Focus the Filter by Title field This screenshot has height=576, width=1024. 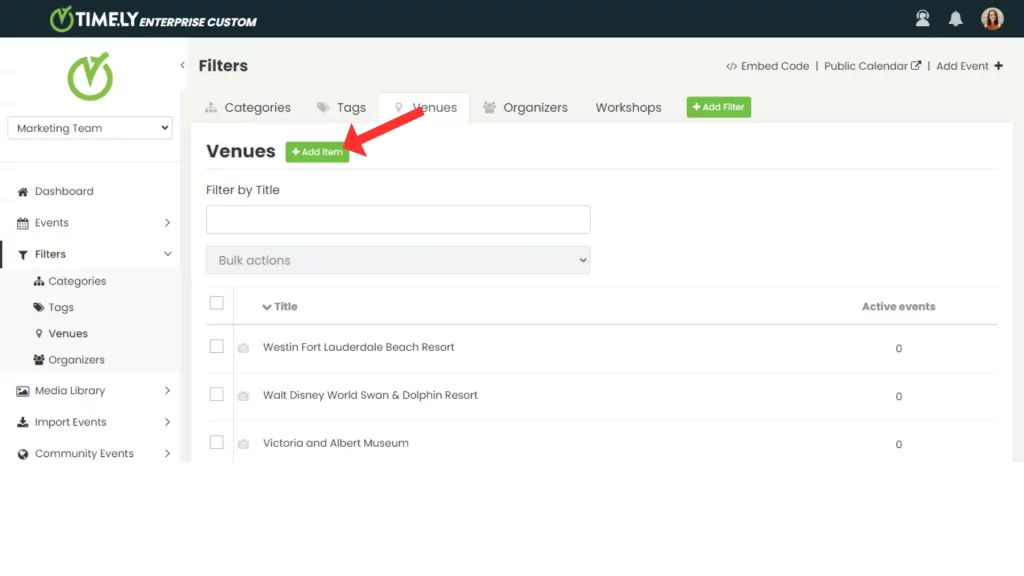398,219
